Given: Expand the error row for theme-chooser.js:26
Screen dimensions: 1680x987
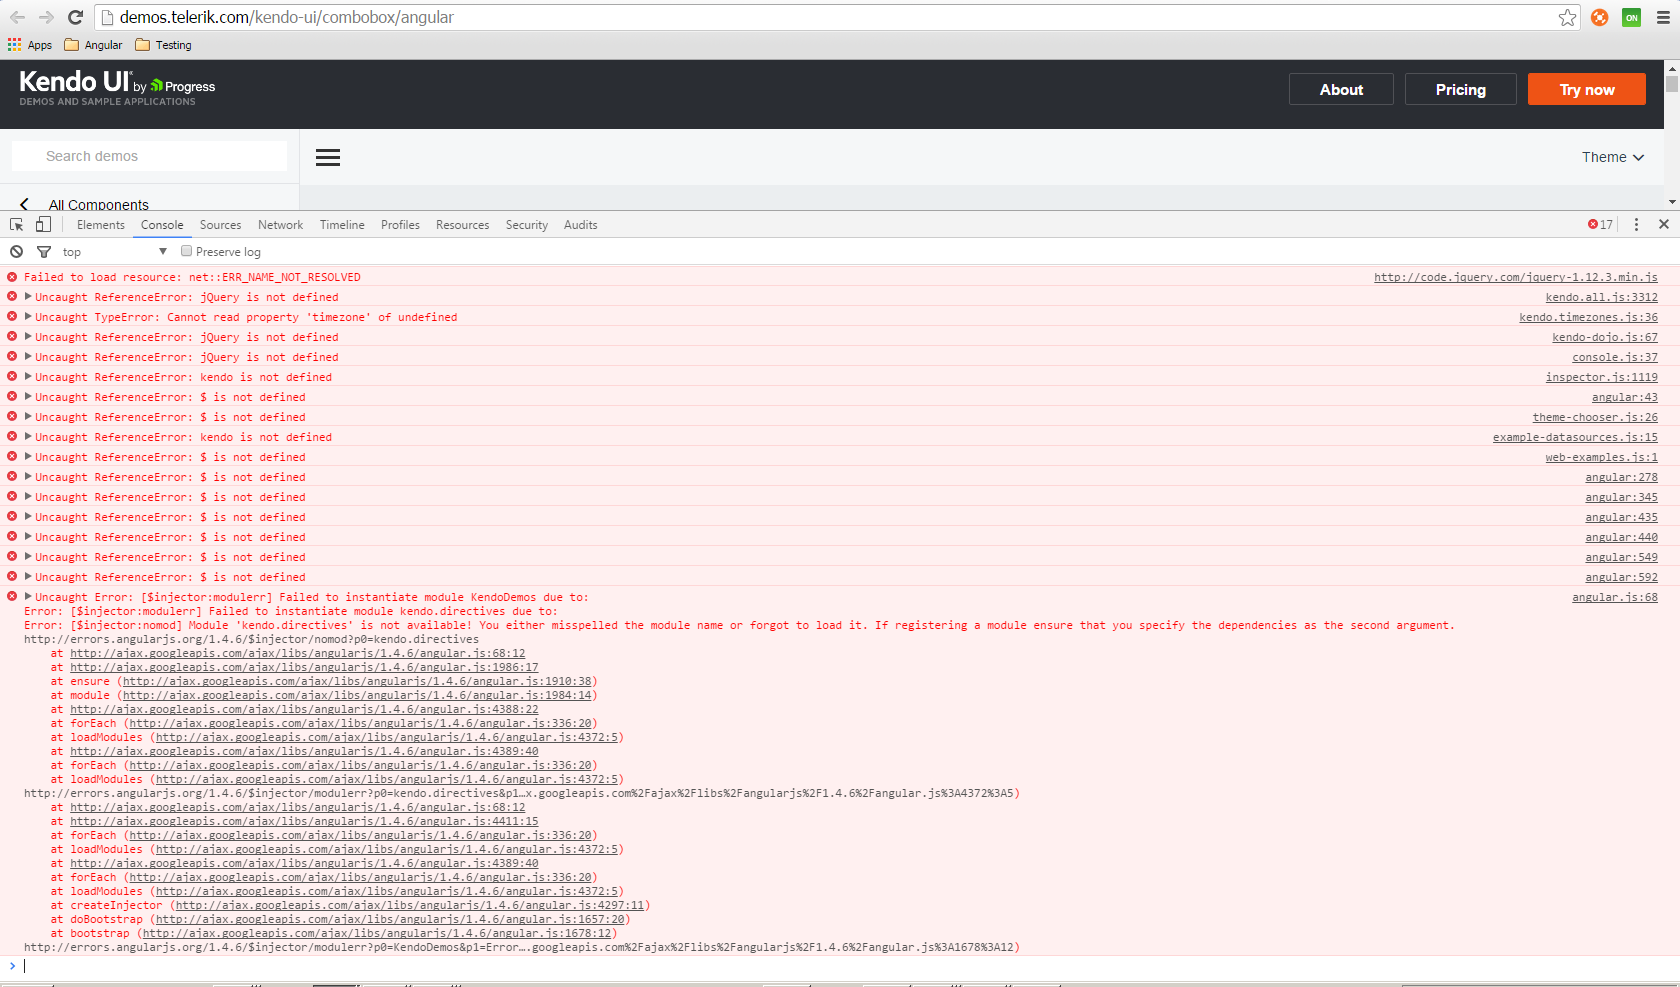Looking at the screenshot, I should pyautogui.click(x=28, y=417).
